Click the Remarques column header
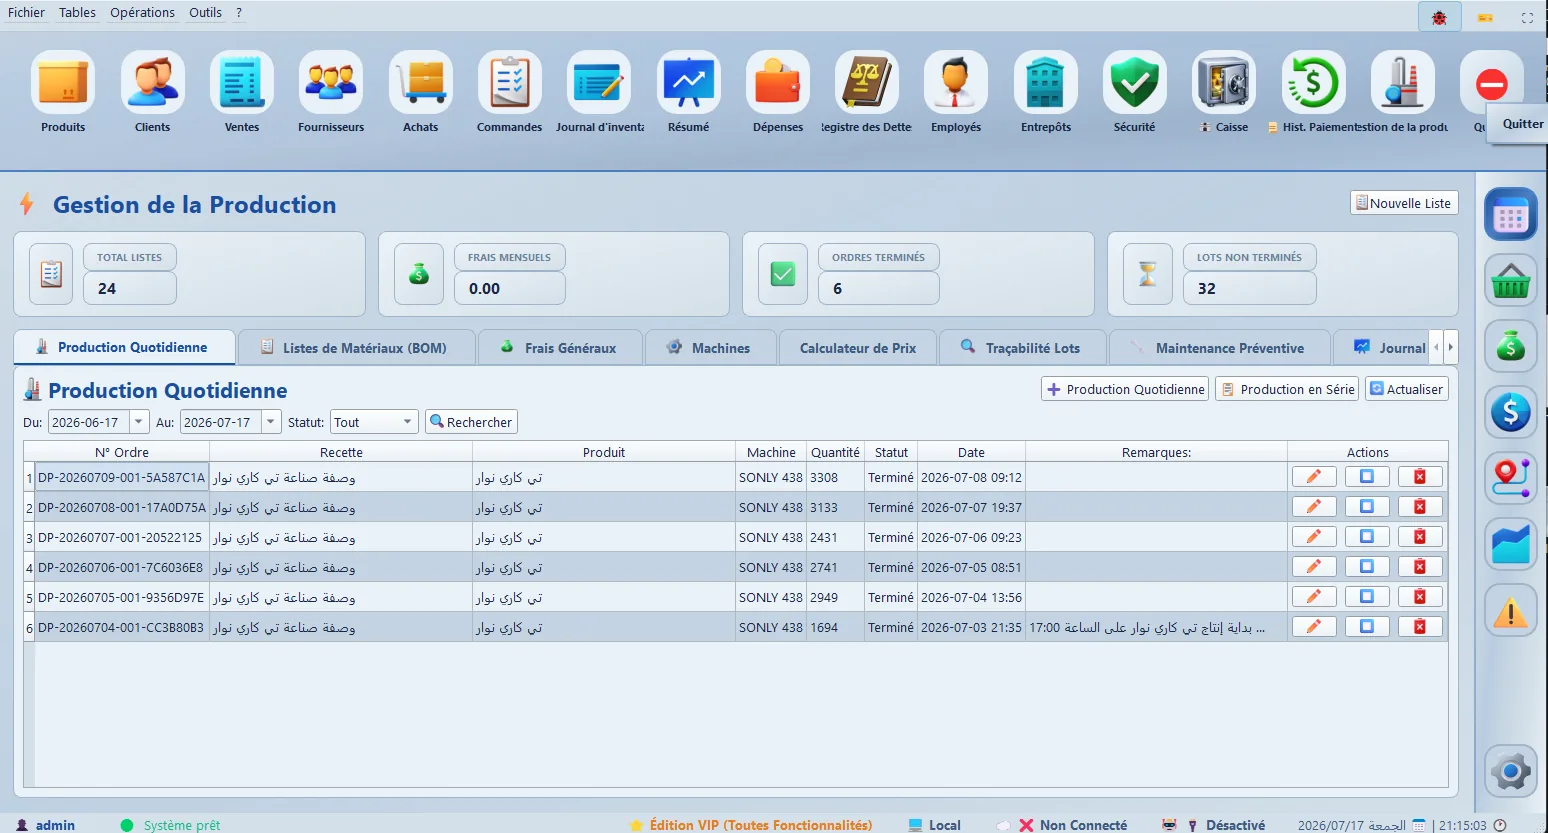Screen dimensions: 1548x833 1156,452
